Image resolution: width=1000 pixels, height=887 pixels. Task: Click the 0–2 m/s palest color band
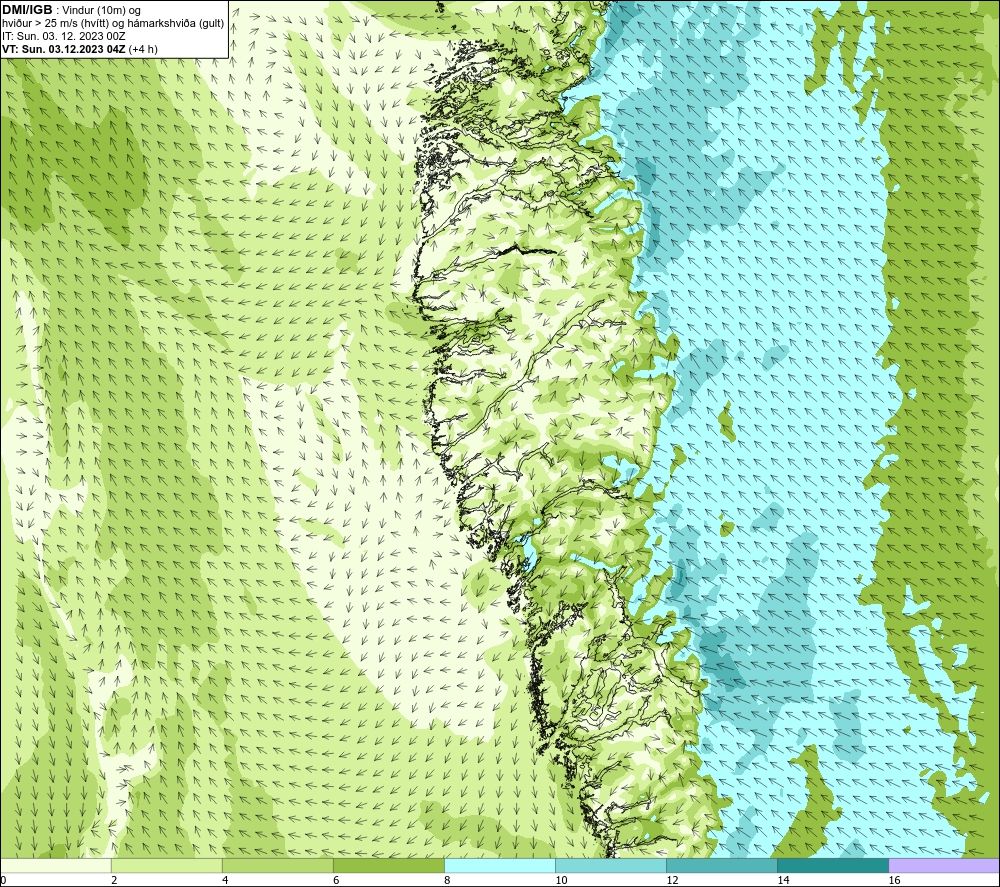pos(55,865)
